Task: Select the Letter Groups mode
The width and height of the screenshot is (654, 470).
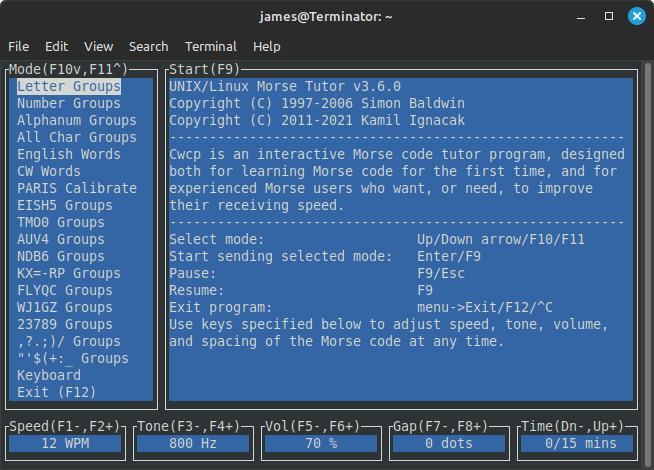Action: point(69,86)
